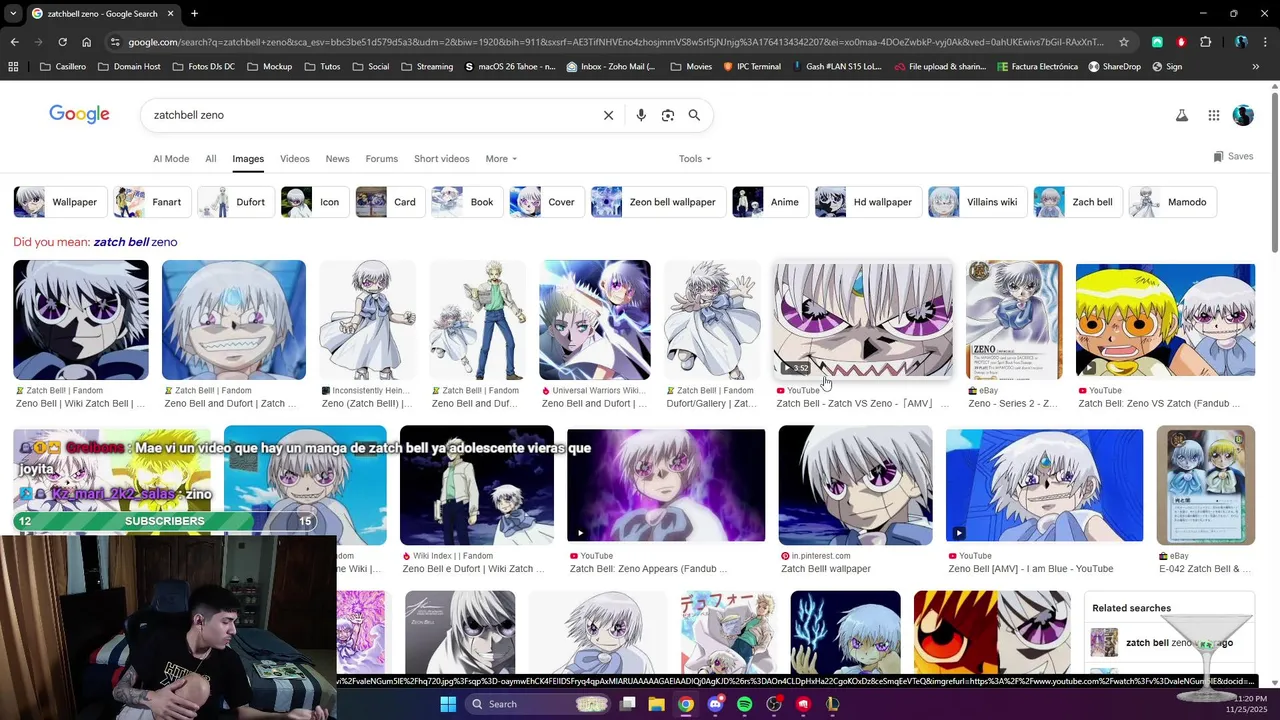
Task: Filter images by the Dufort chip
Action: pyautogui.click(x=235, y=202)
